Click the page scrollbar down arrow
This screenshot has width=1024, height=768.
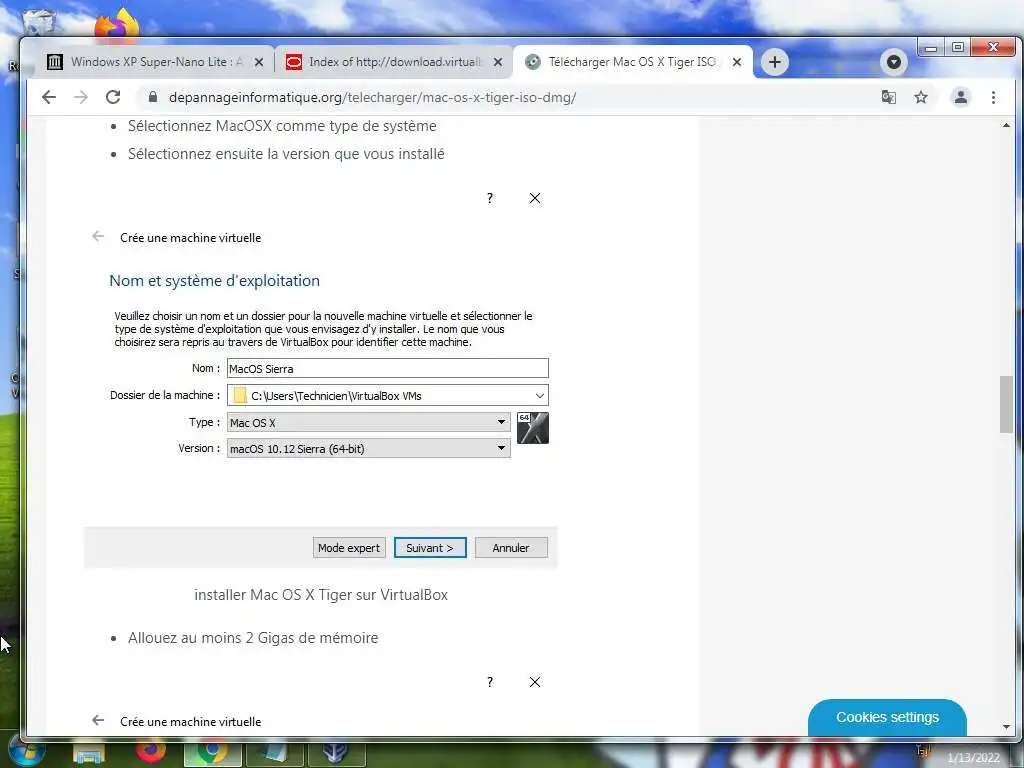coord(1006,727)
